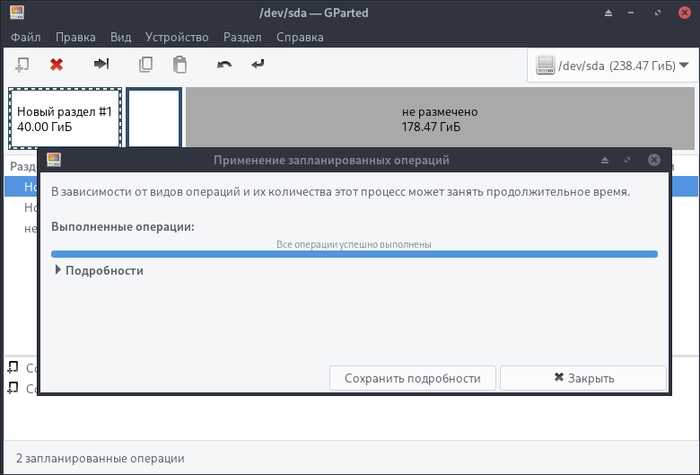Expand the Подробности details section
This screenshot has width=700, height=475.
(x=99, y=270)
